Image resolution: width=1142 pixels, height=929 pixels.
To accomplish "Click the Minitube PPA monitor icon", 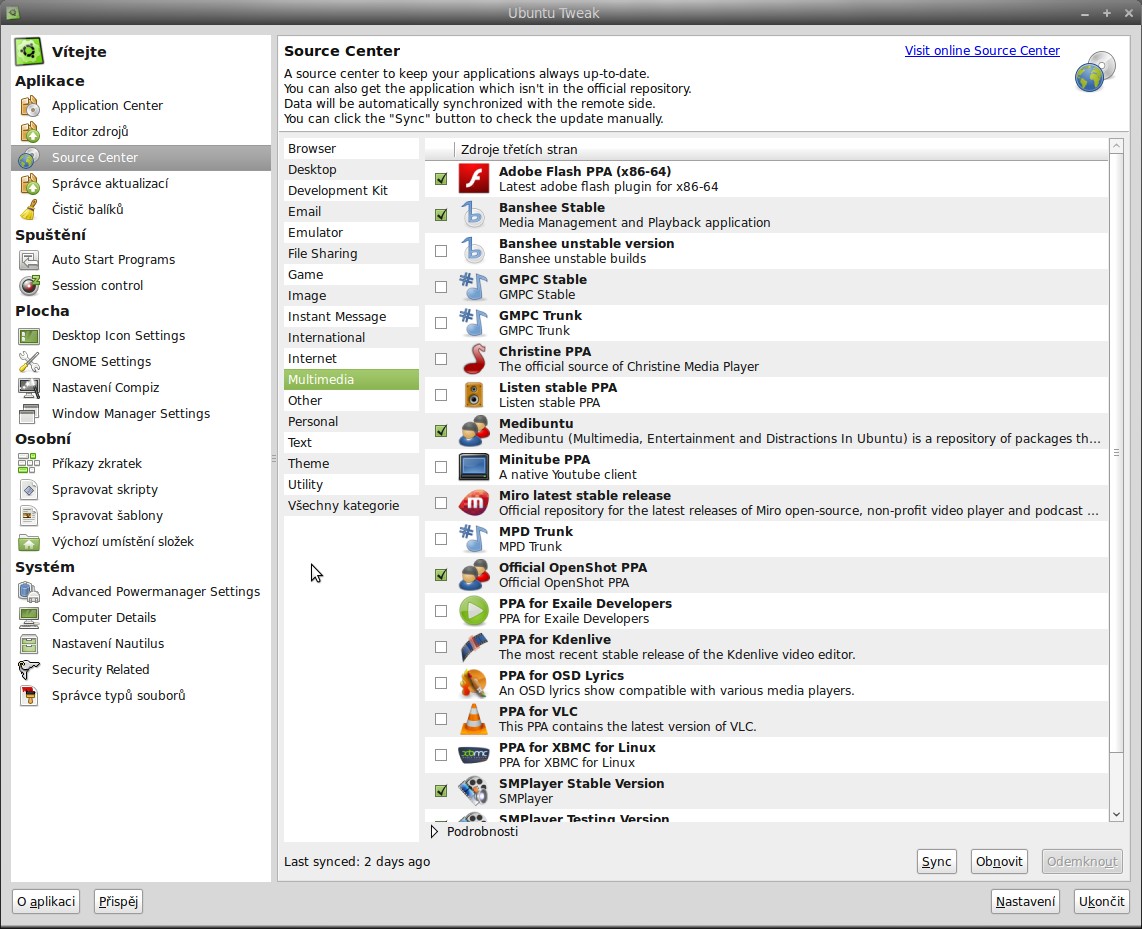I will 473,467.
